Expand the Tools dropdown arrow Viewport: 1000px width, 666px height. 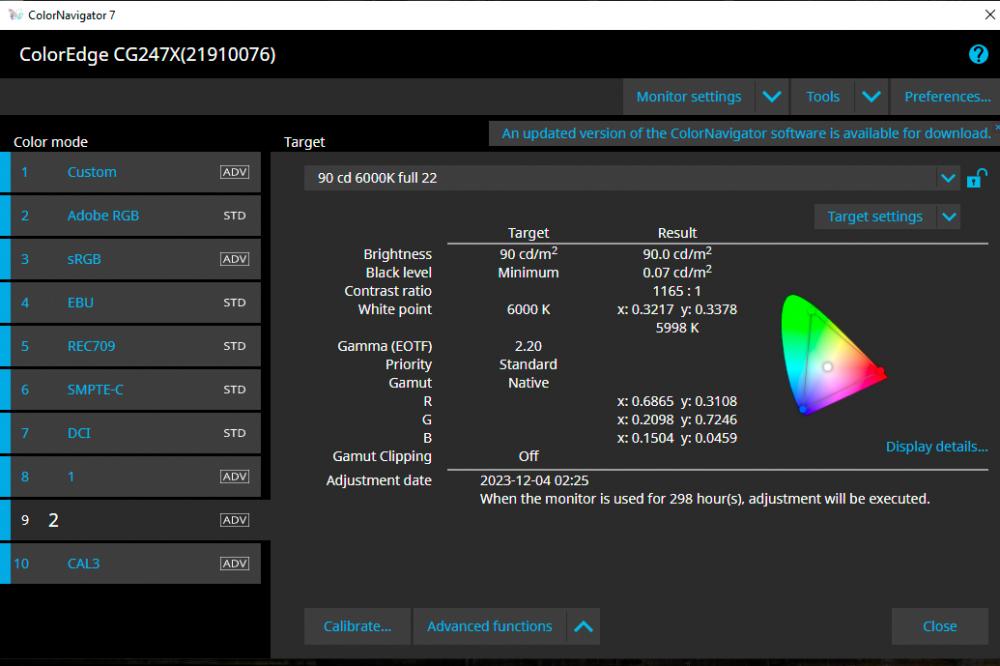(x=871, y=97)
